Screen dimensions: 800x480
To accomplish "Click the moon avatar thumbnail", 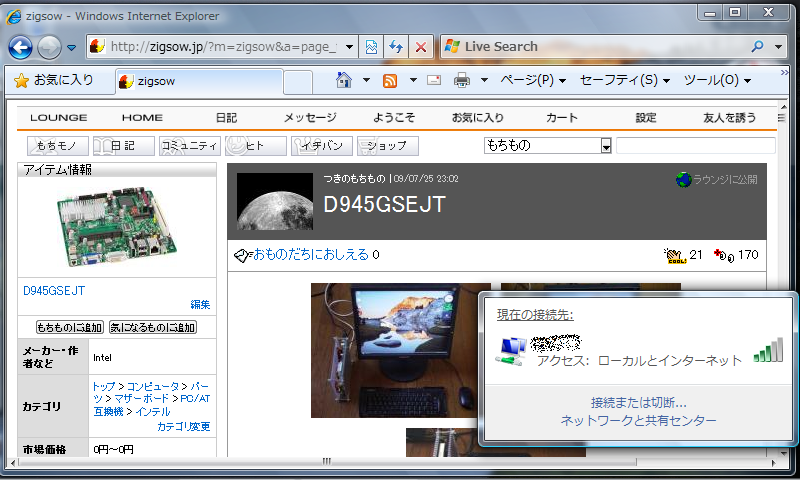I will (x=275, y=201).
